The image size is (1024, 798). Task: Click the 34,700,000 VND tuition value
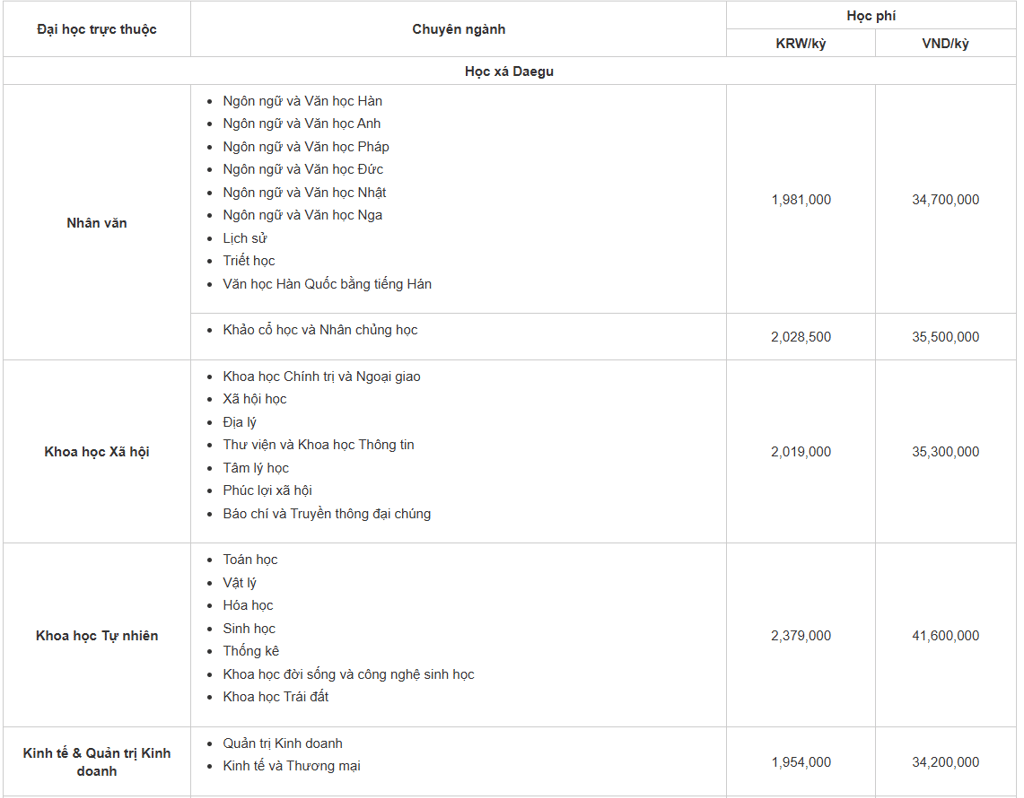tap(945, 200)
